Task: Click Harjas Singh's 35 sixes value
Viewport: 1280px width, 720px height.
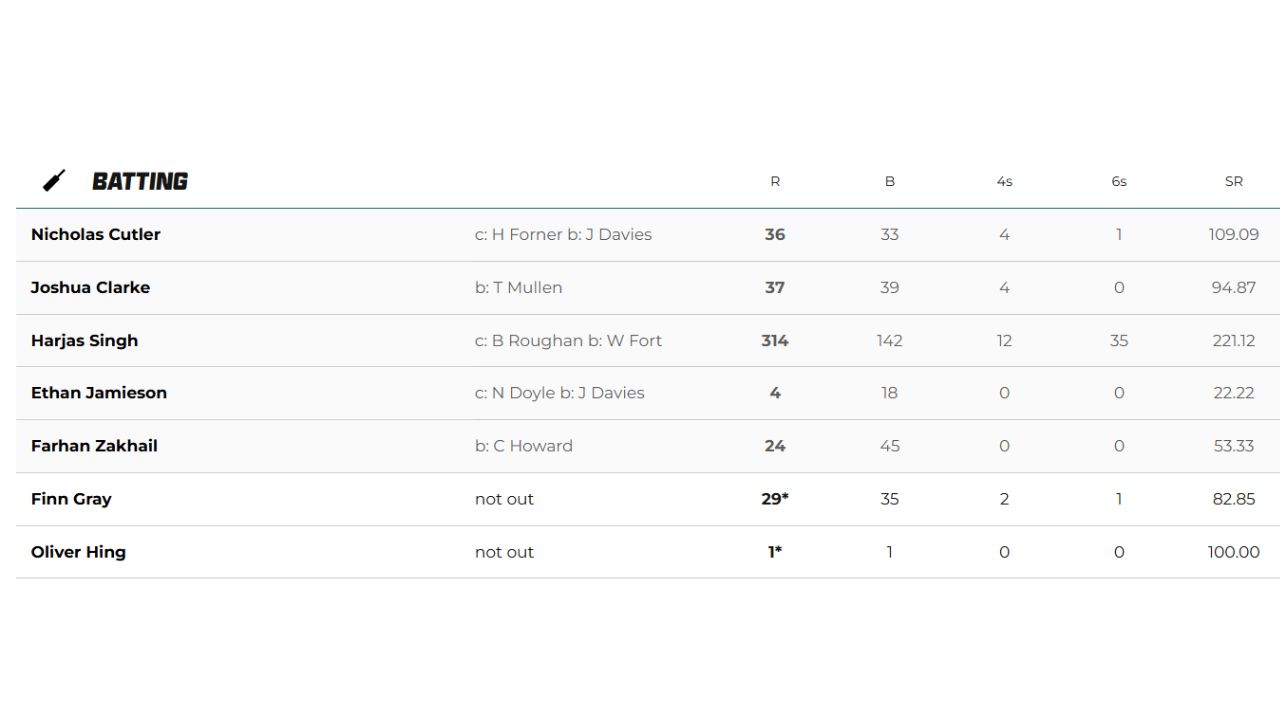Action: (1119, 341)
